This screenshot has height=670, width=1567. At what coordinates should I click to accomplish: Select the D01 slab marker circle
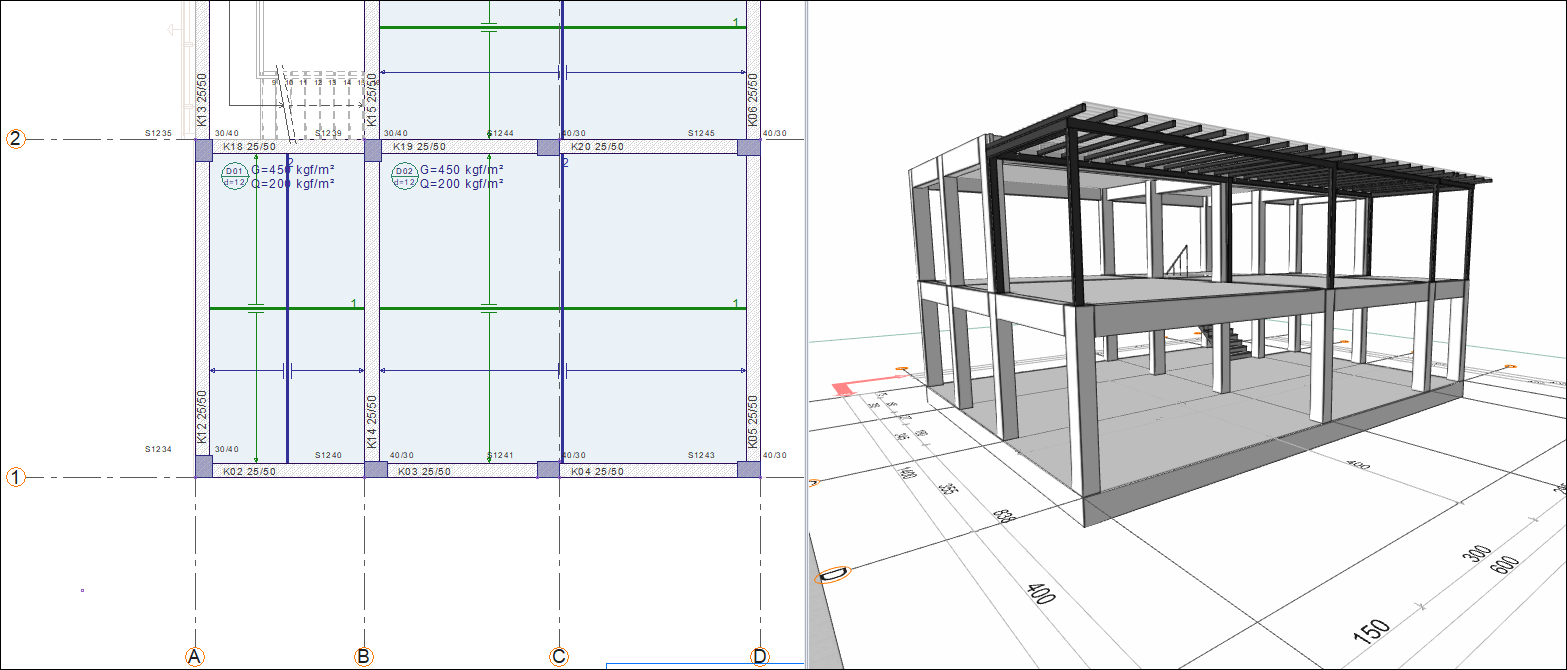234,176
